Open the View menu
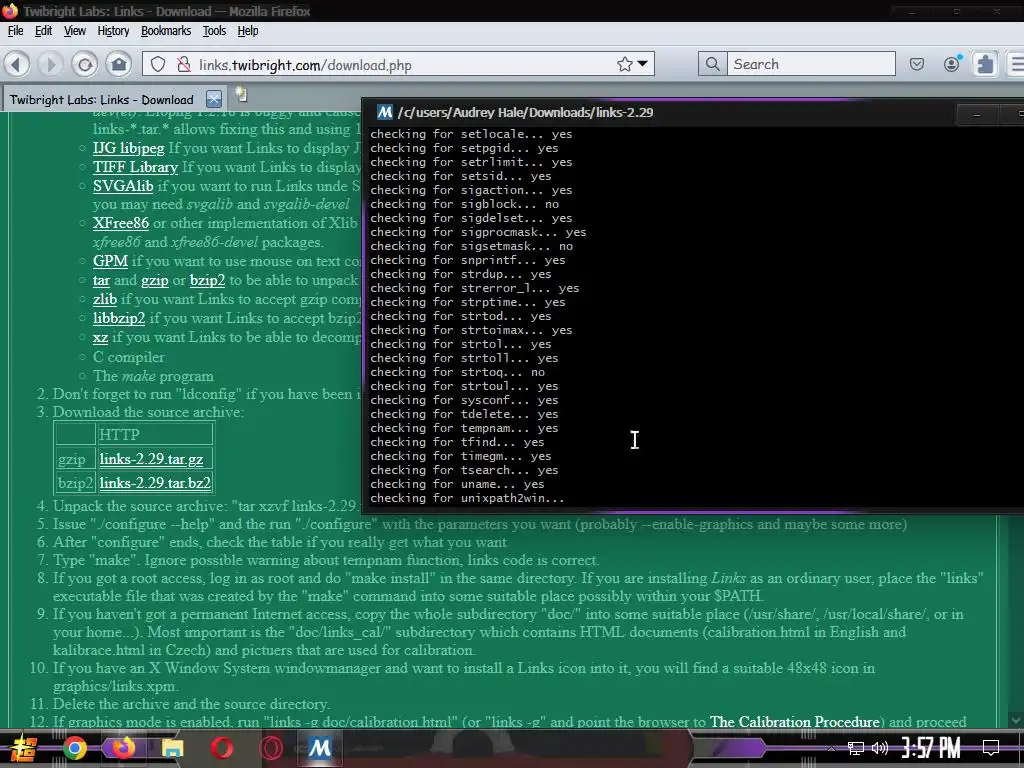 pos(74,31)
